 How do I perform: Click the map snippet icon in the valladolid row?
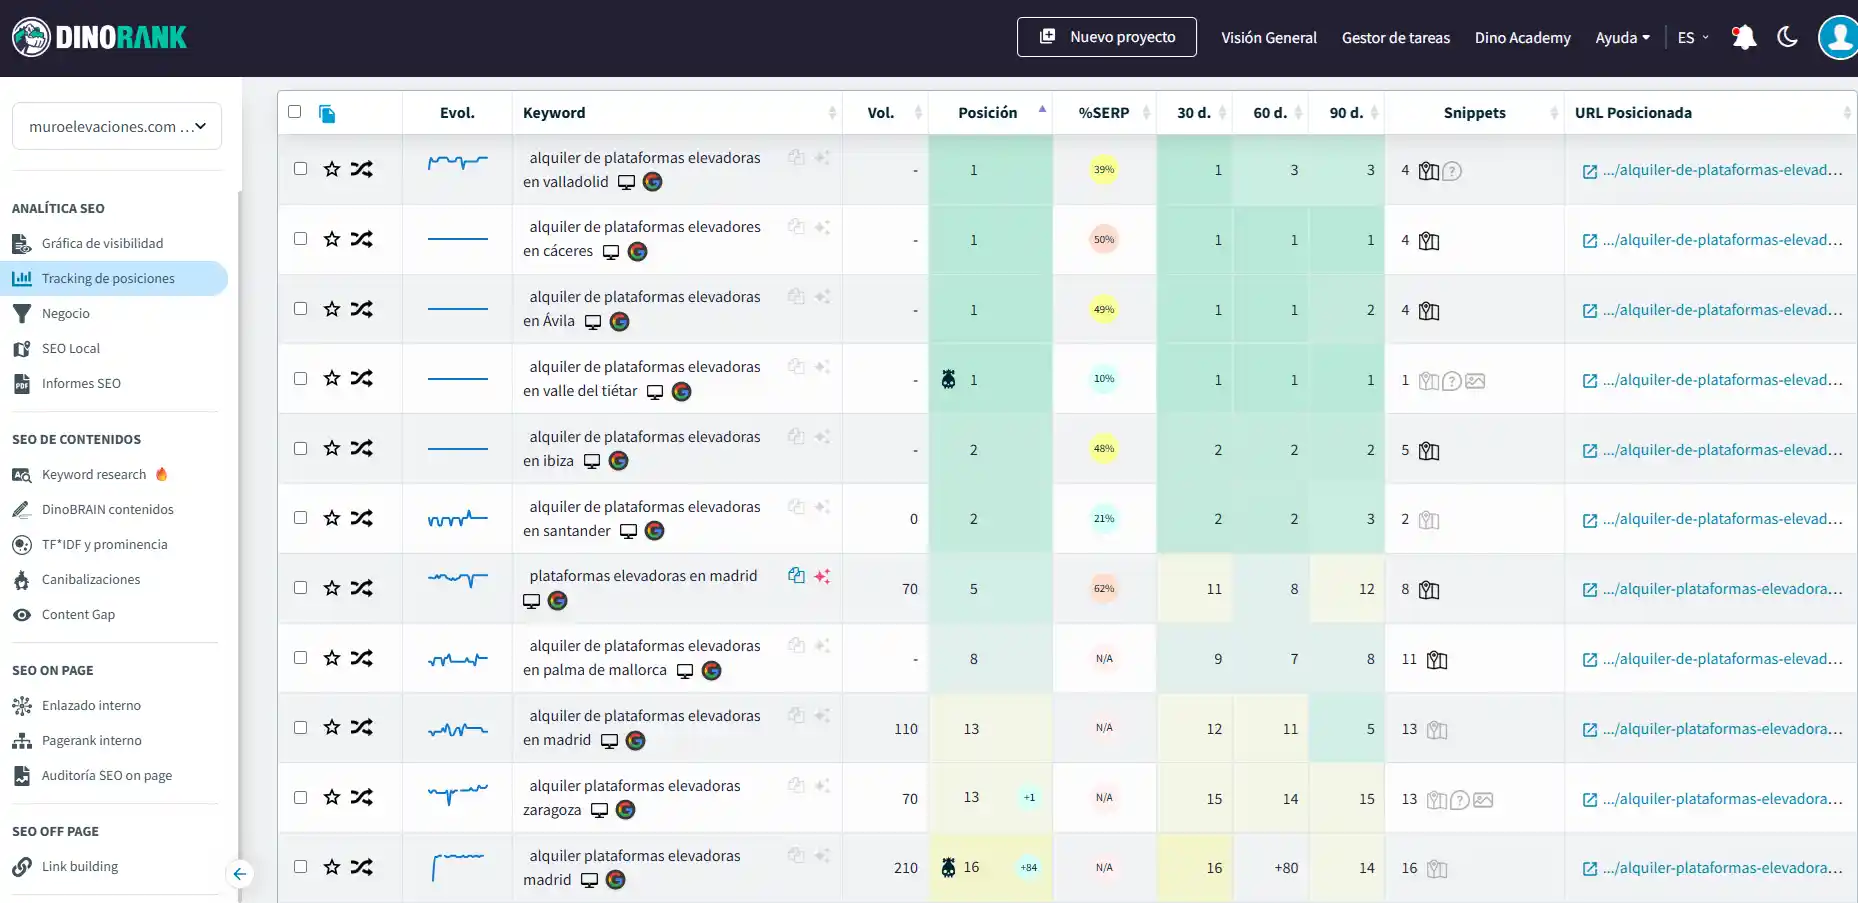click(1429, 171)
